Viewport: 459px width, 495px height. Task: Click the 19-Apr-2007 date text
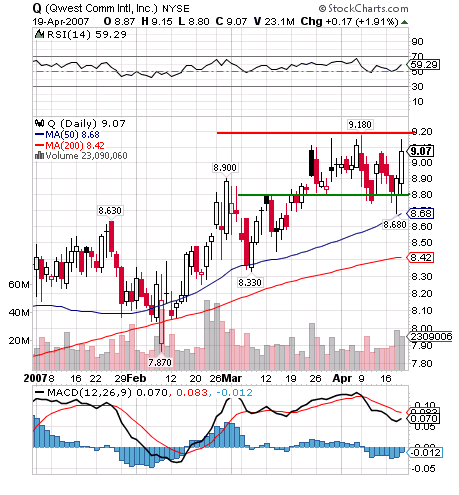click(61, 22)
